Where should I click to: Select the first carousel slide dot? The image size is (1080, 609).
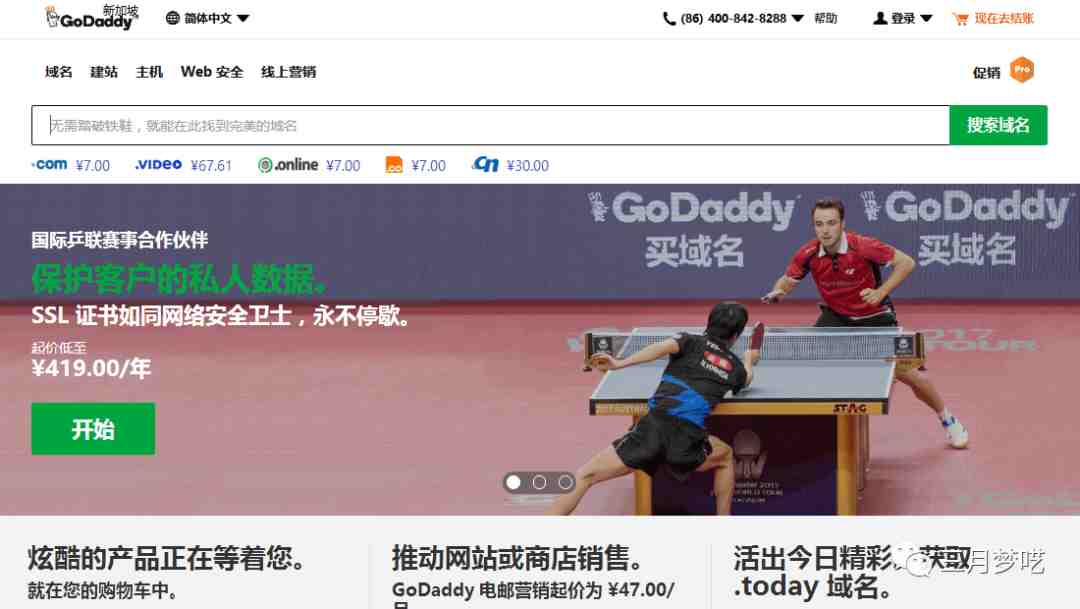coord(513,482)
